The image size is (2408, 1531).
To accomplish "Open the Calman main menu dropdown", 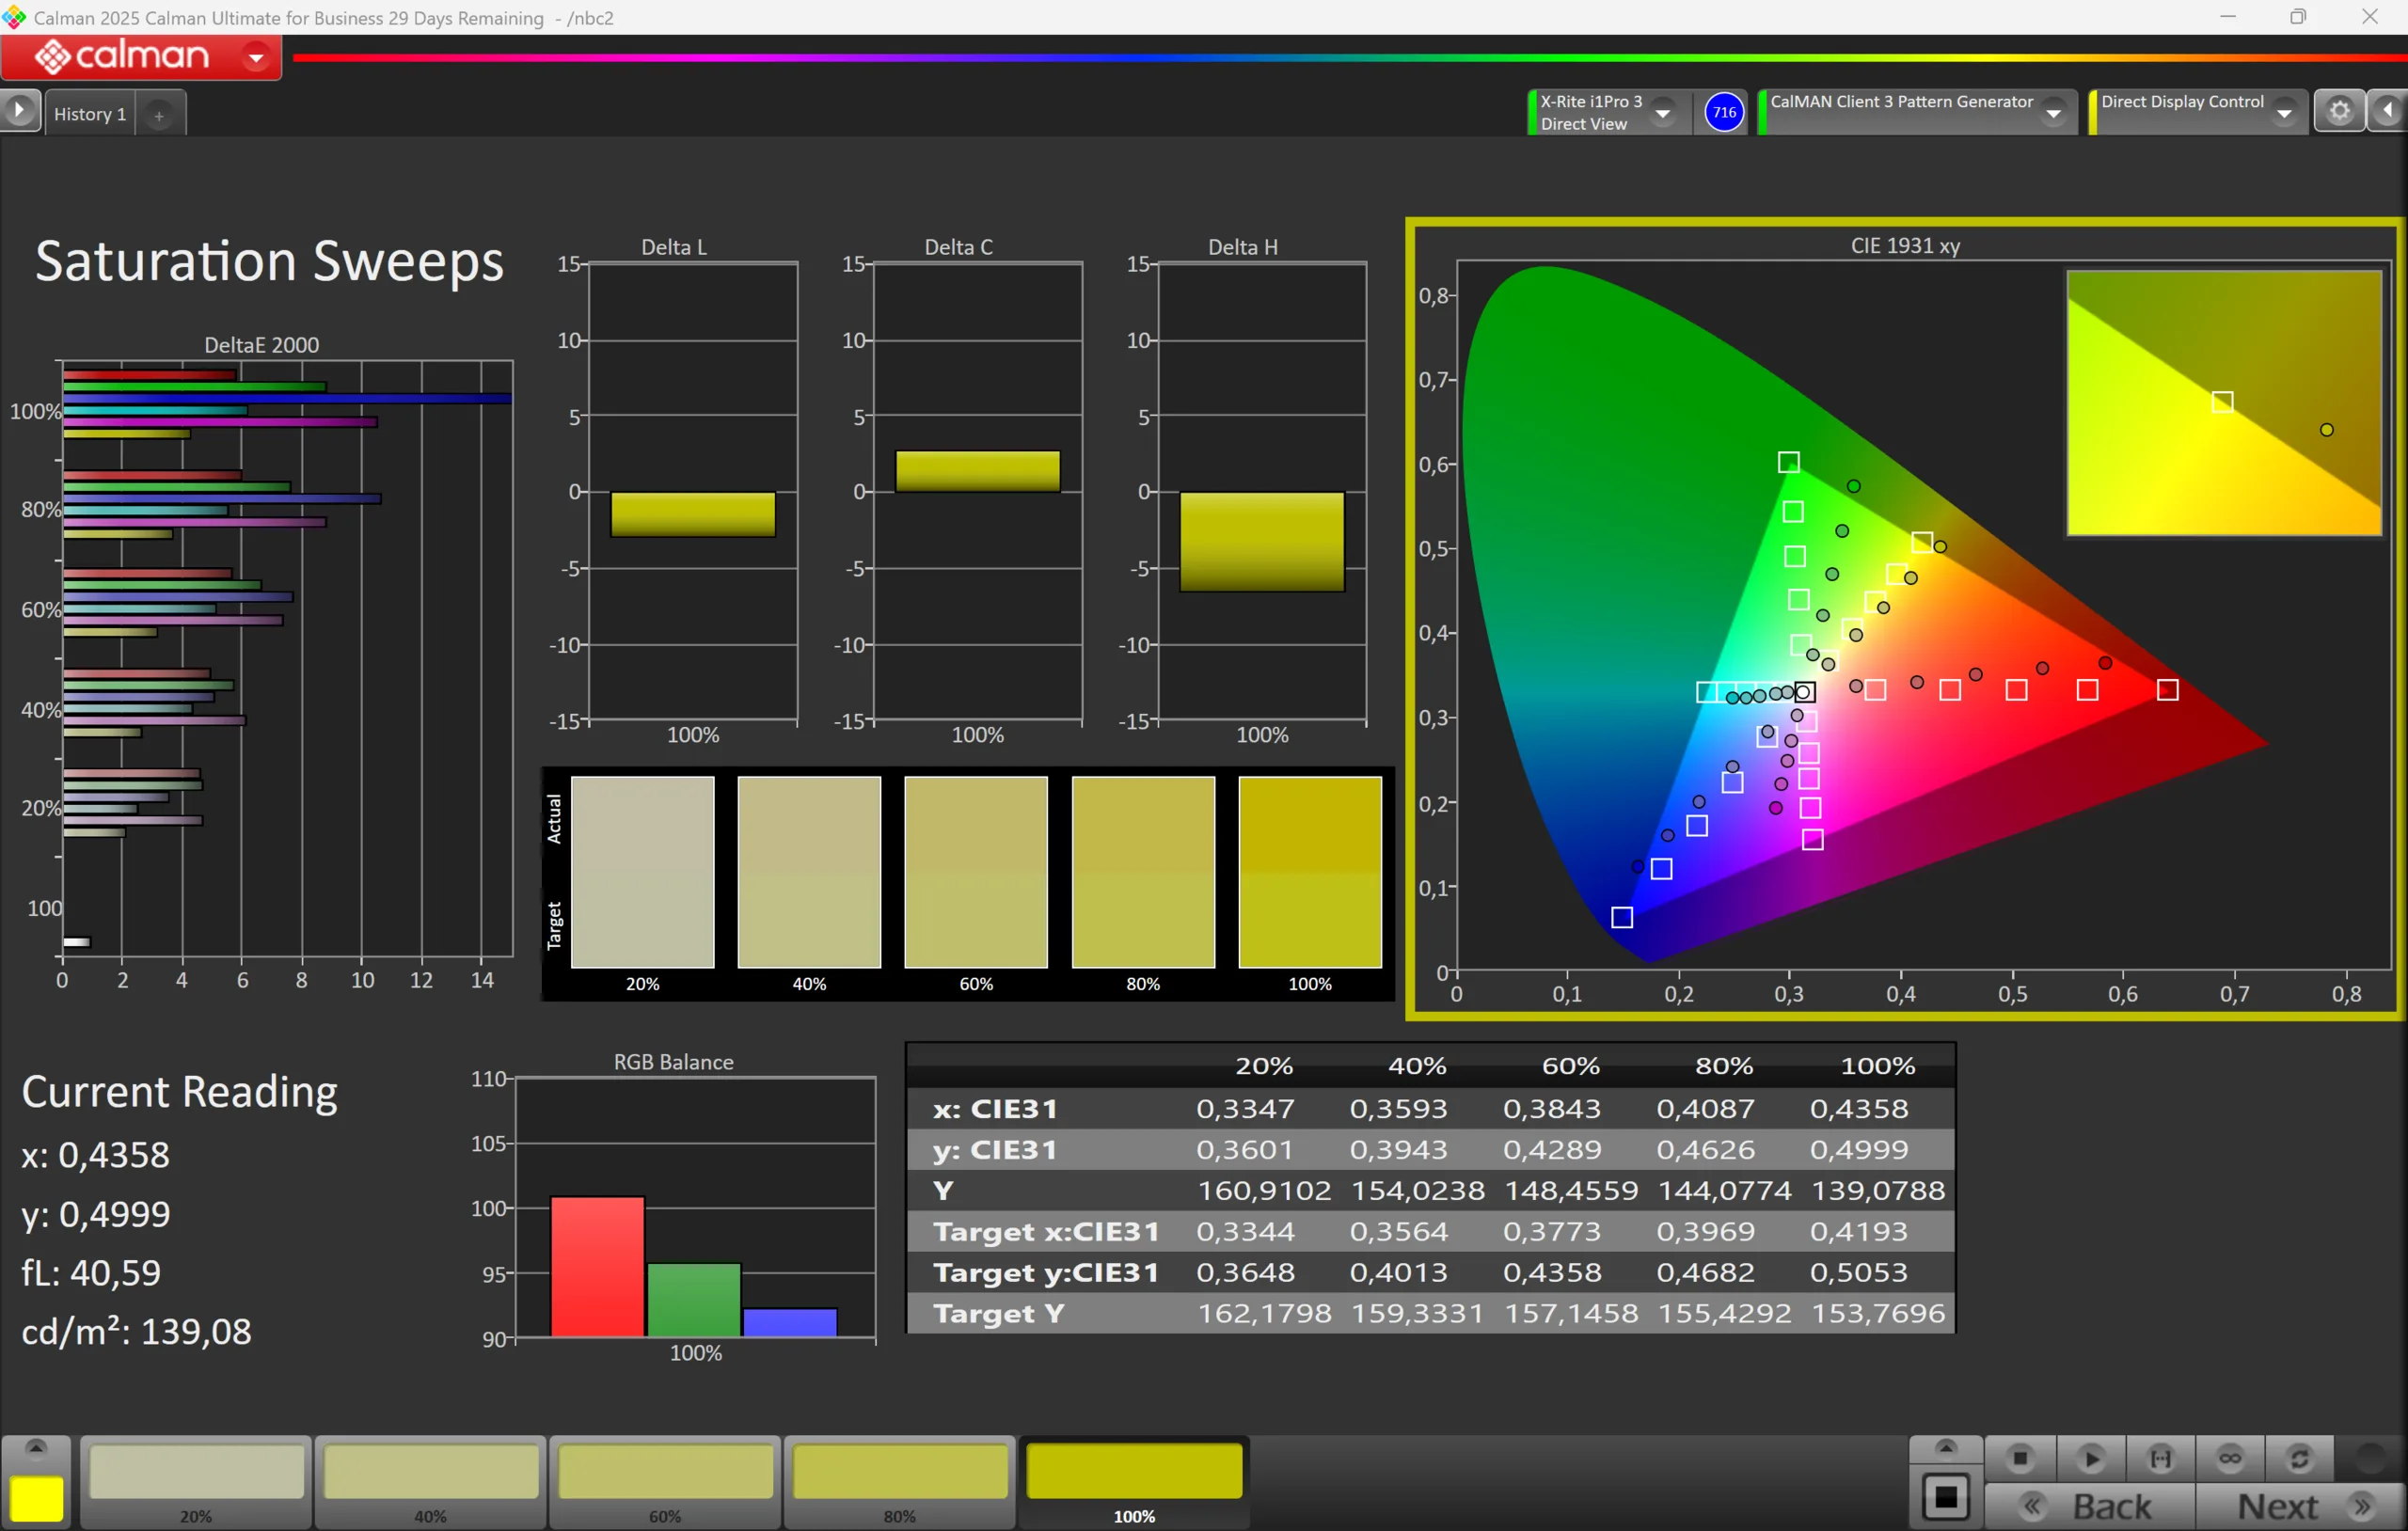I will point(256,58).
